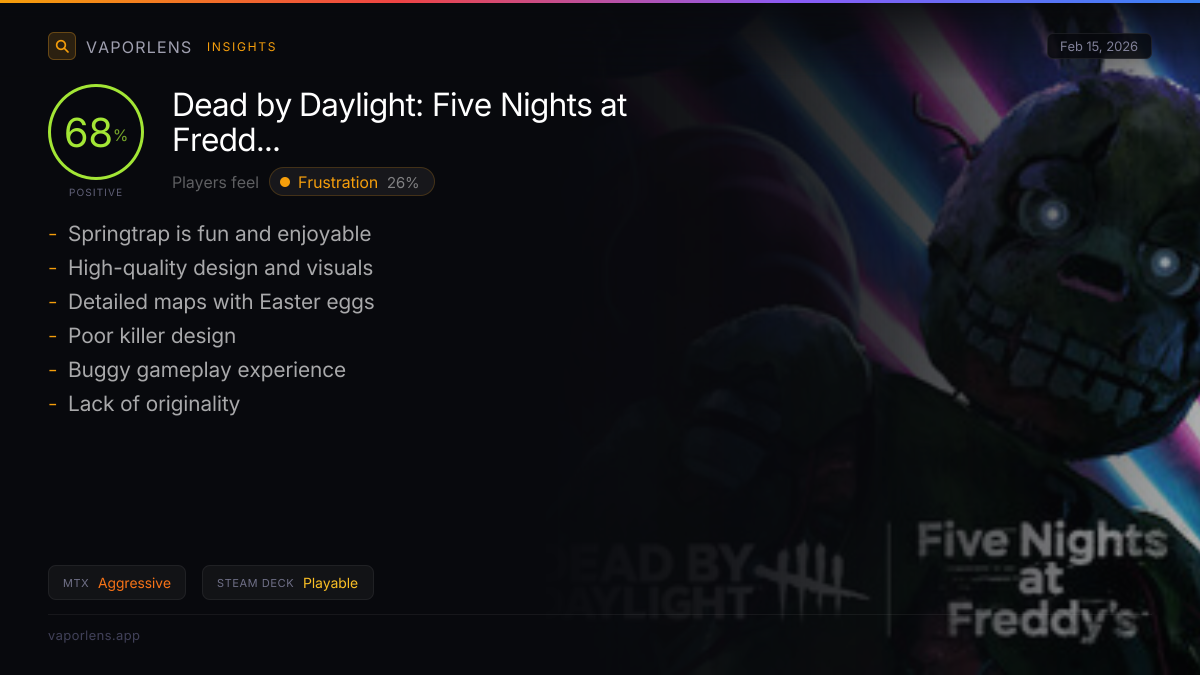Click "Detailed maps with Easter eggs" insight
Image resolution: width=1200 pixels, height=675 pixels.
pyautogui.click(x=221, y=302)
